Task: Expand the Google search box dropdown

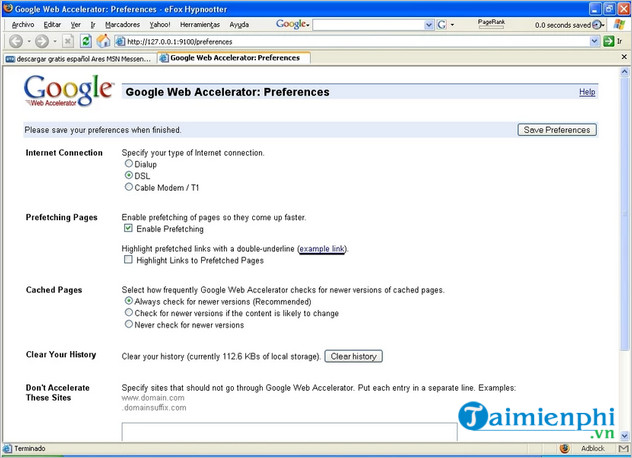Action: [x=429, y=25]
